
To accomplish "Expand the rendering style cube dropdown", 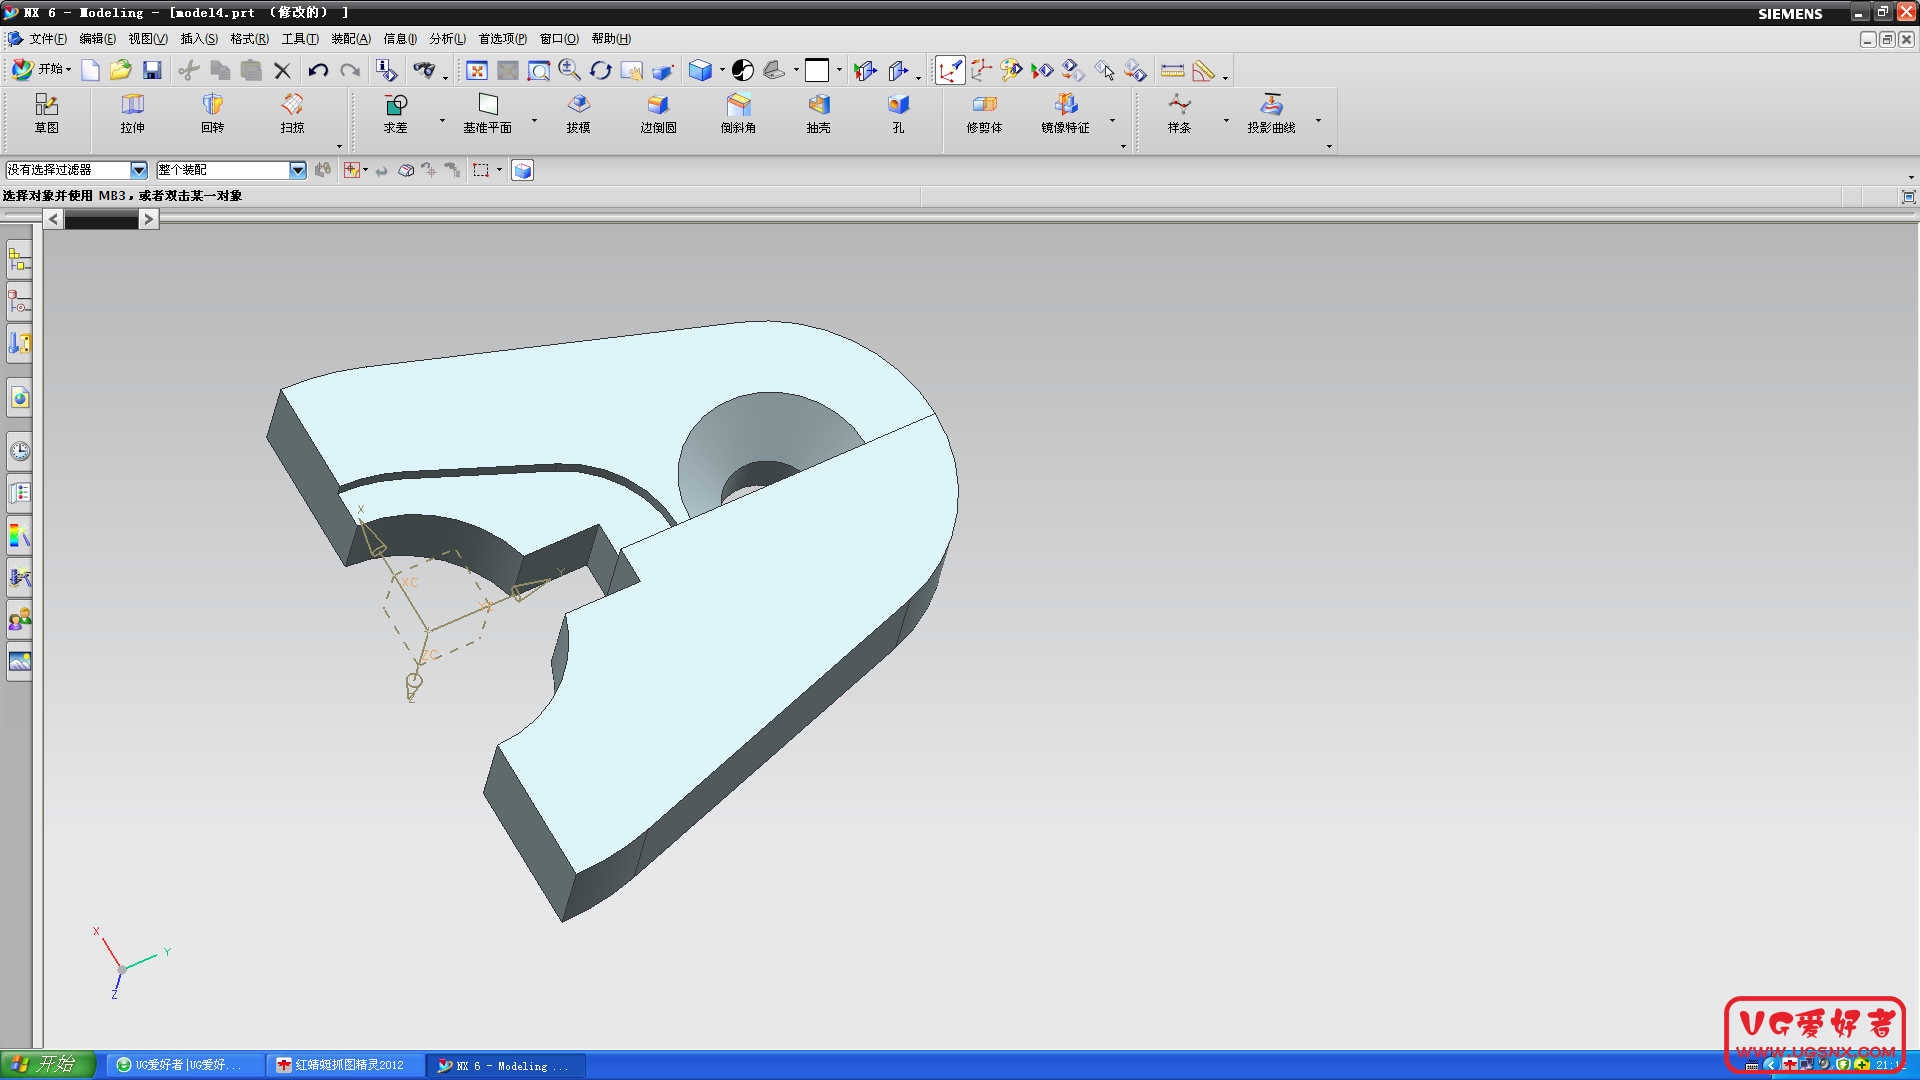I will tap(722, 70).
